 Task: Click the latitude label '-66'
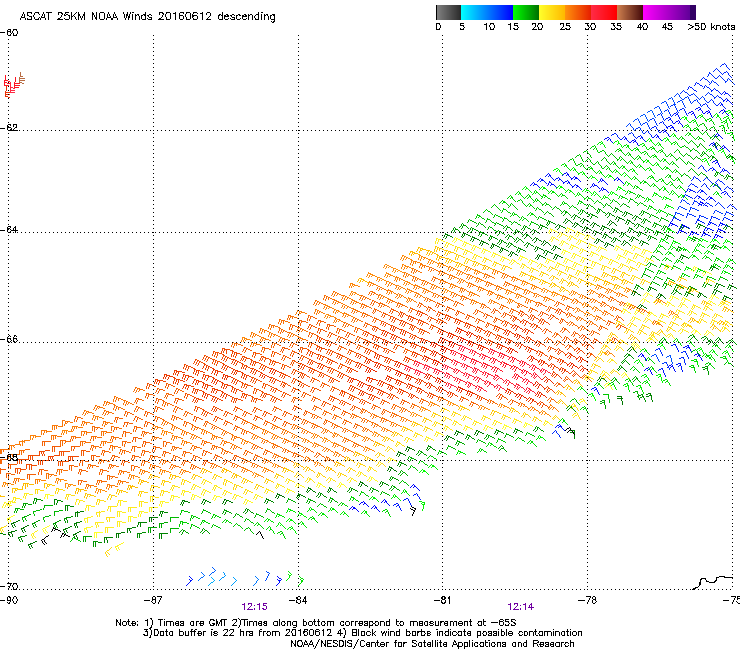pos(9,339)
